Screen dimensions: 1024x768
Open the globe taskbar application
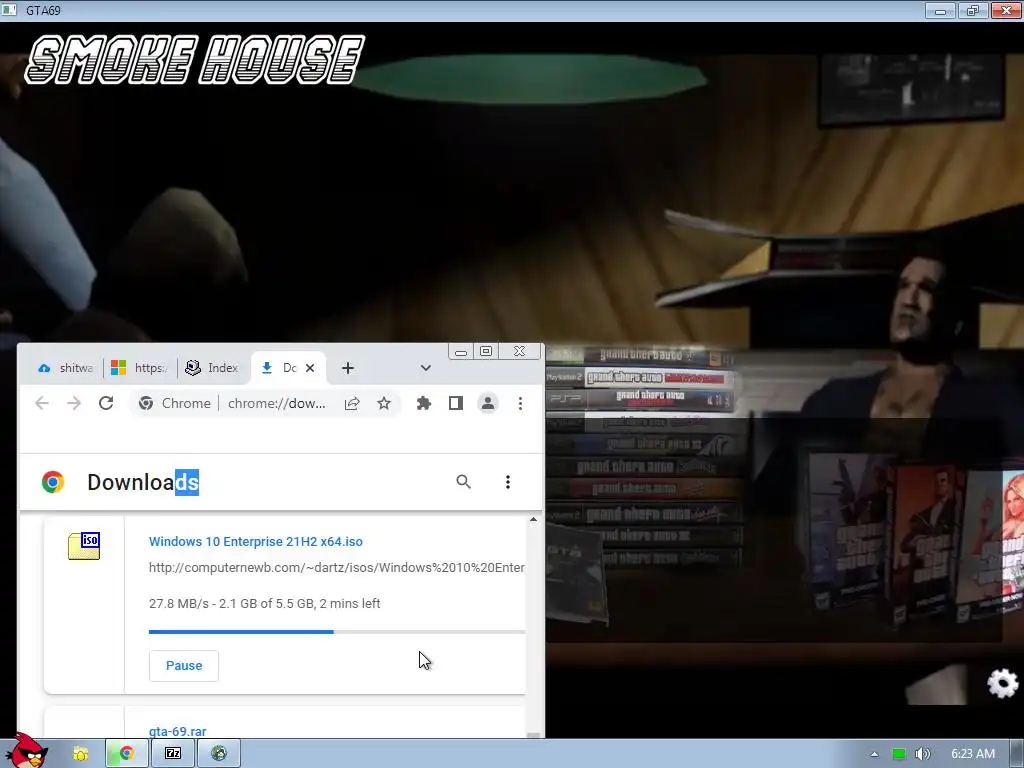pyautogui.click(x=219, y=754)
